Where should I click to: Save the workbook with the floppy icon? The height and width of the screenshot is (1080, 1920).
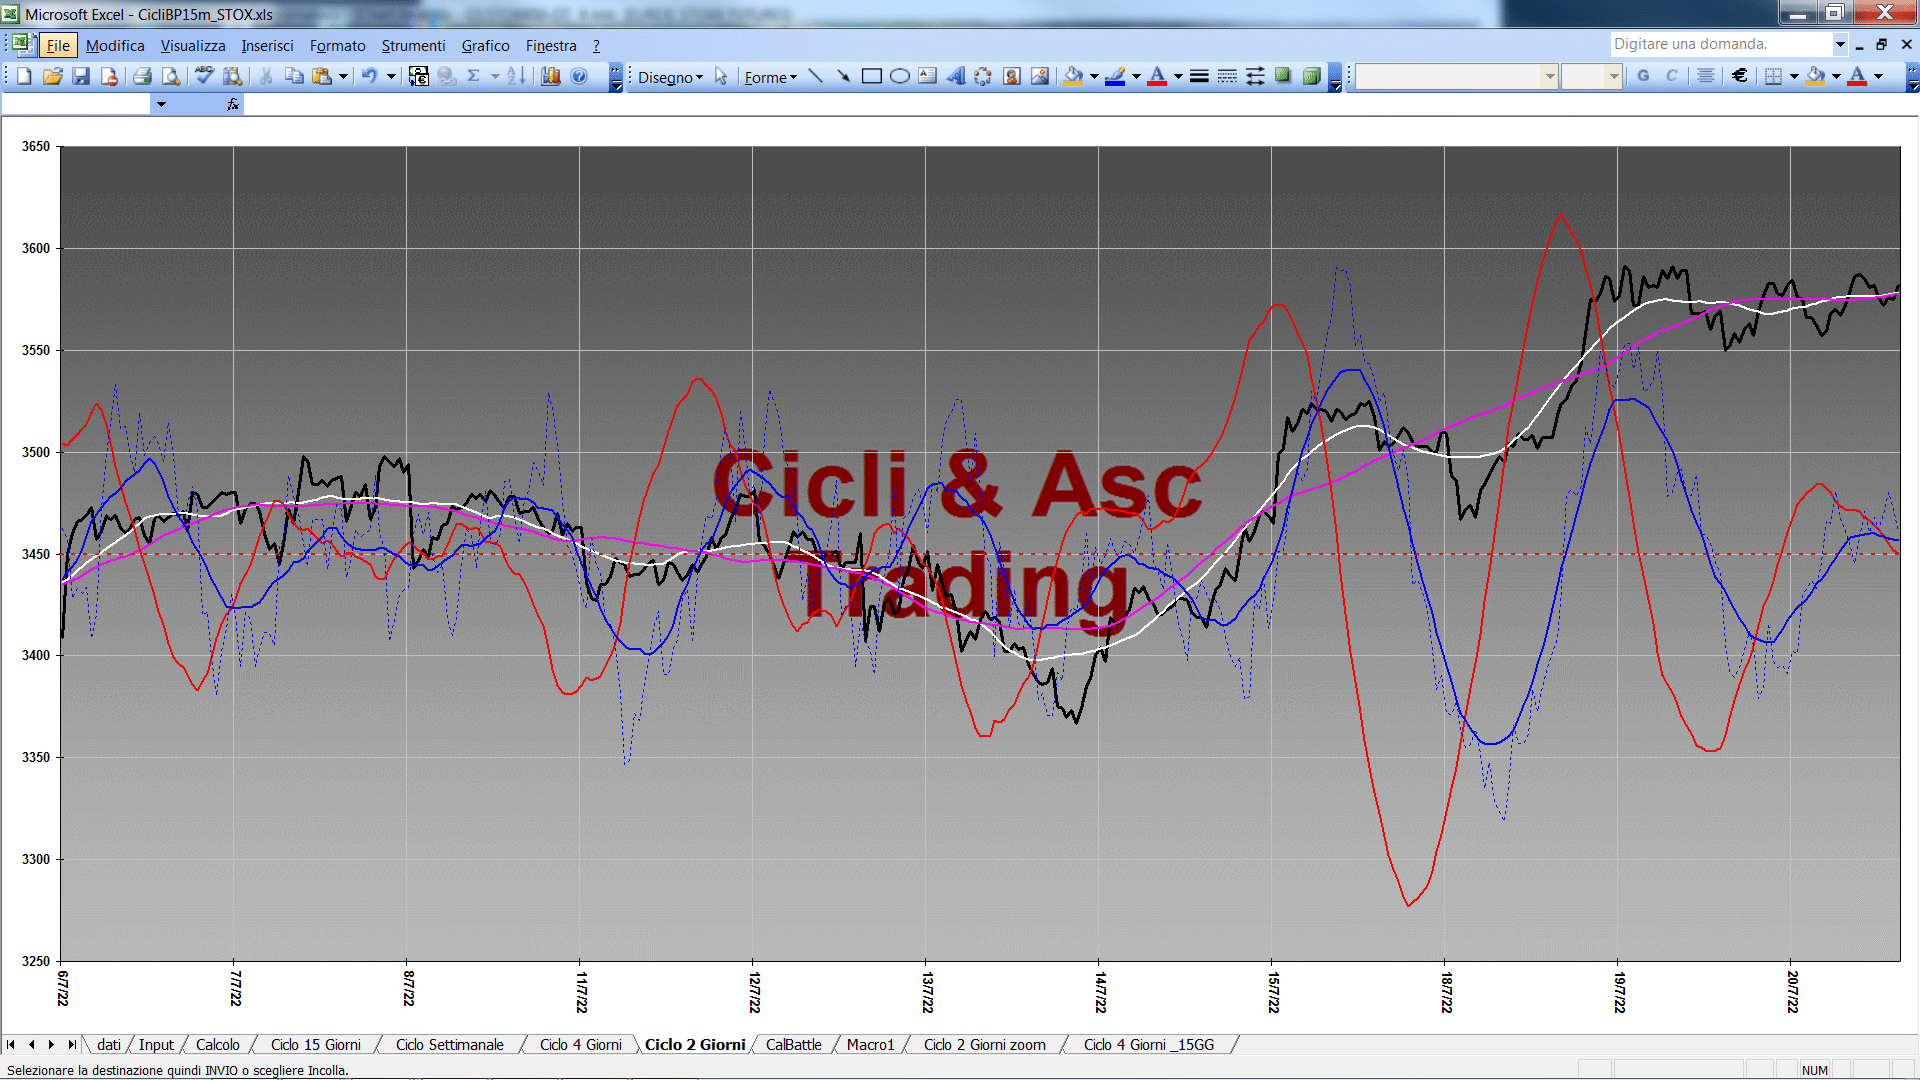tap(82, 76)
